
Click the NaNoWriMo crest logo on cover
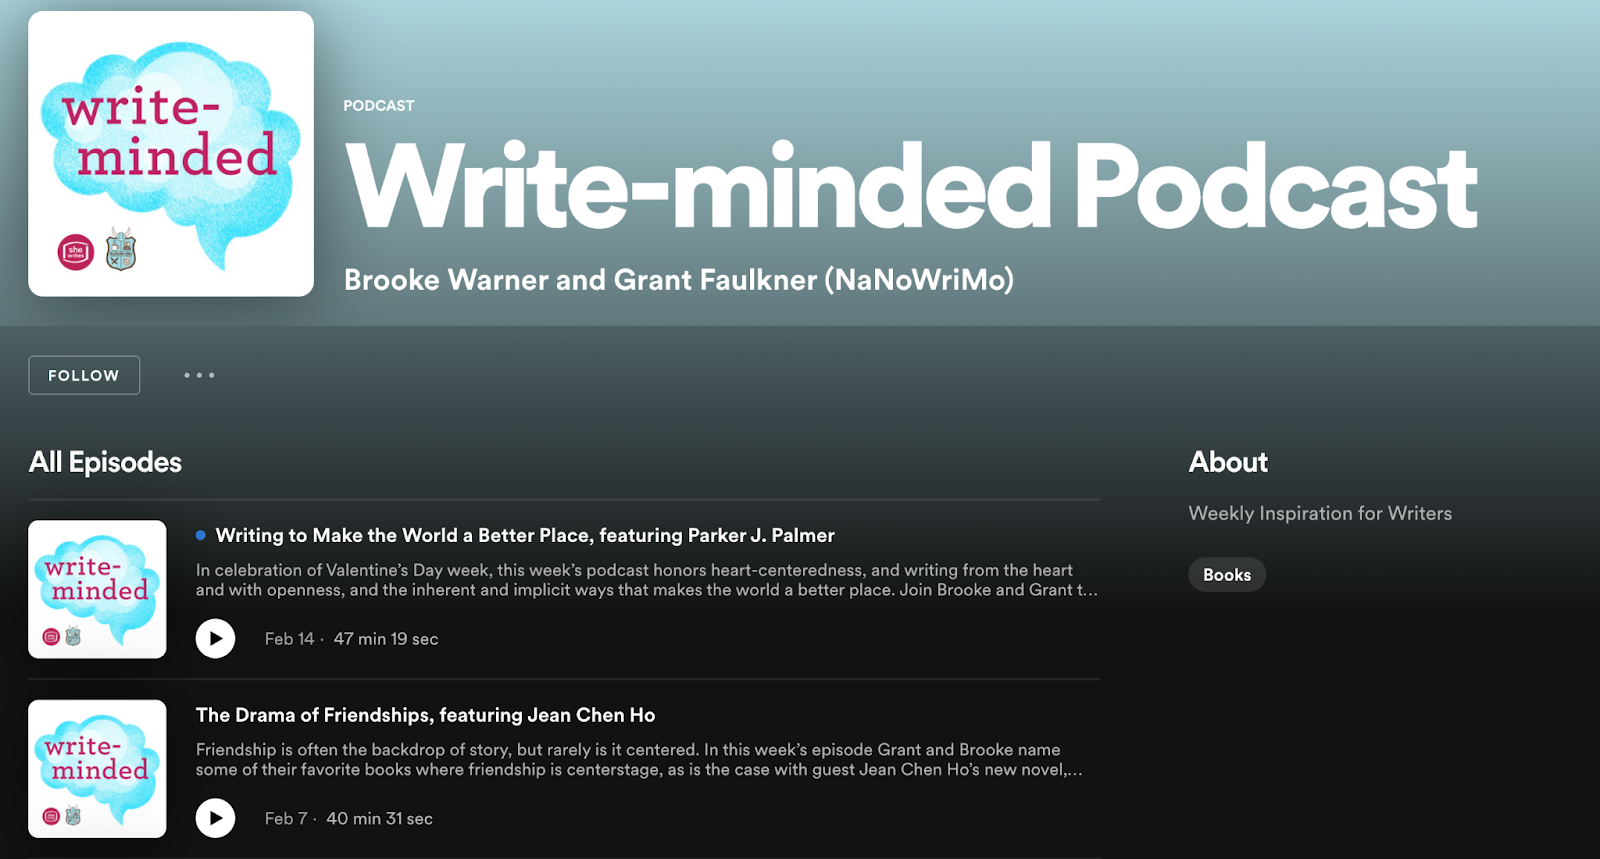click(121, 249)
